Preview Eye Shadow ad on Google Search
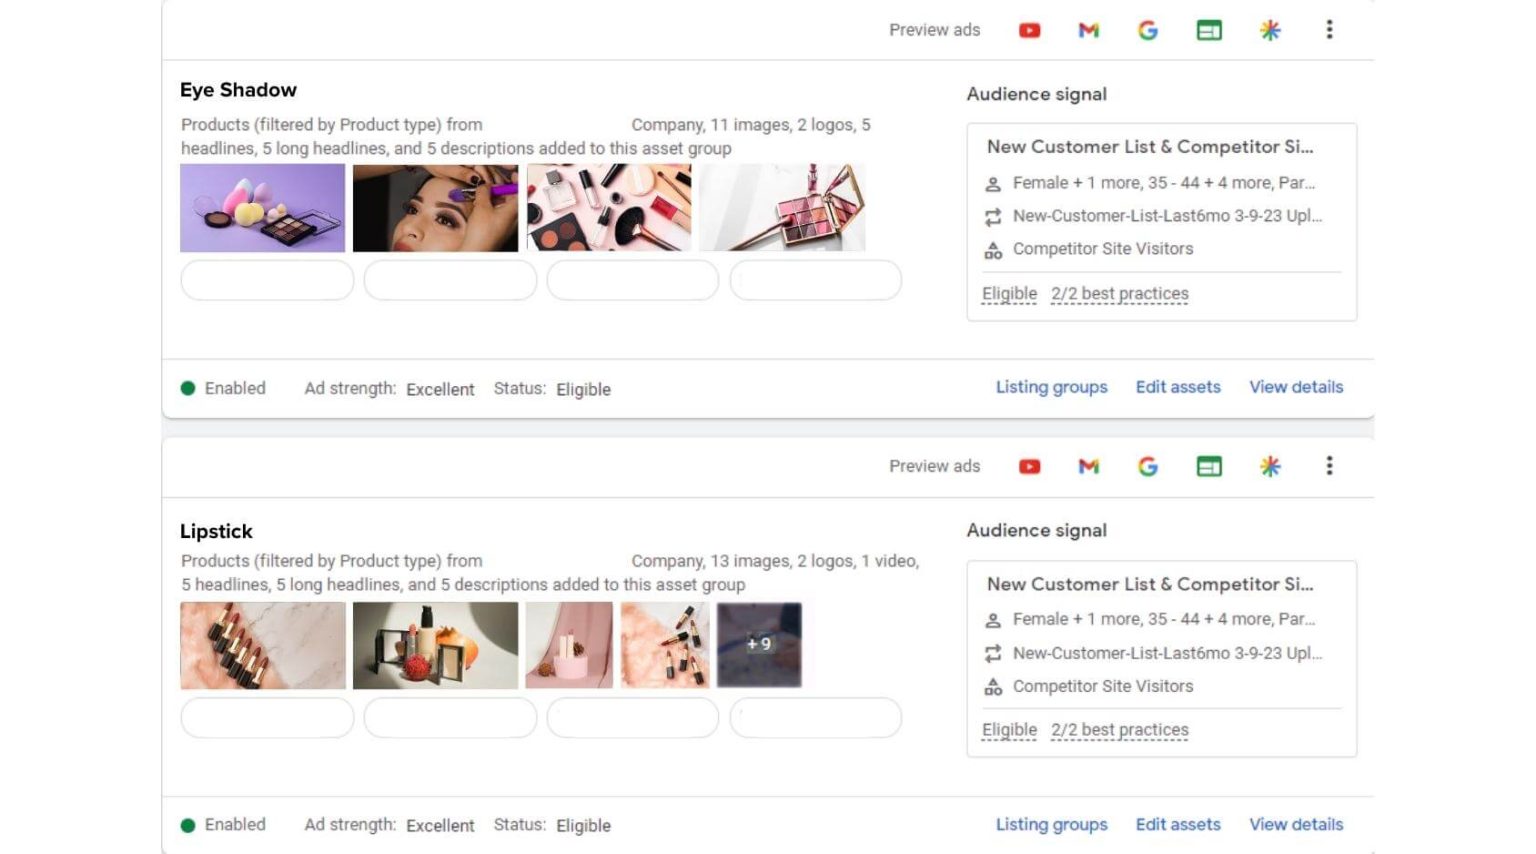 pos(1148,30)
